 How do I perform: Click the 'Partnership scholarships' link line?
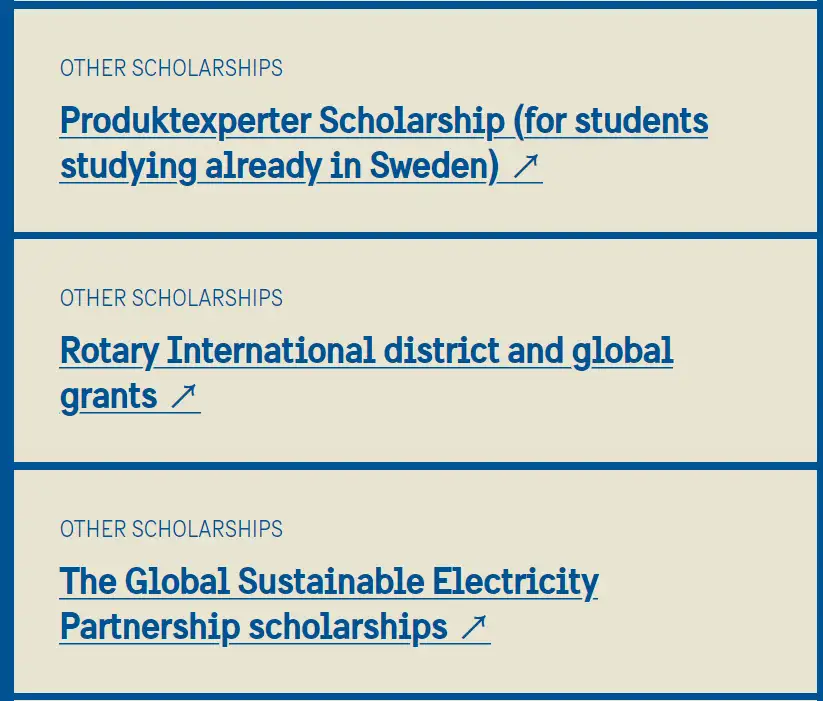[253, 627]
